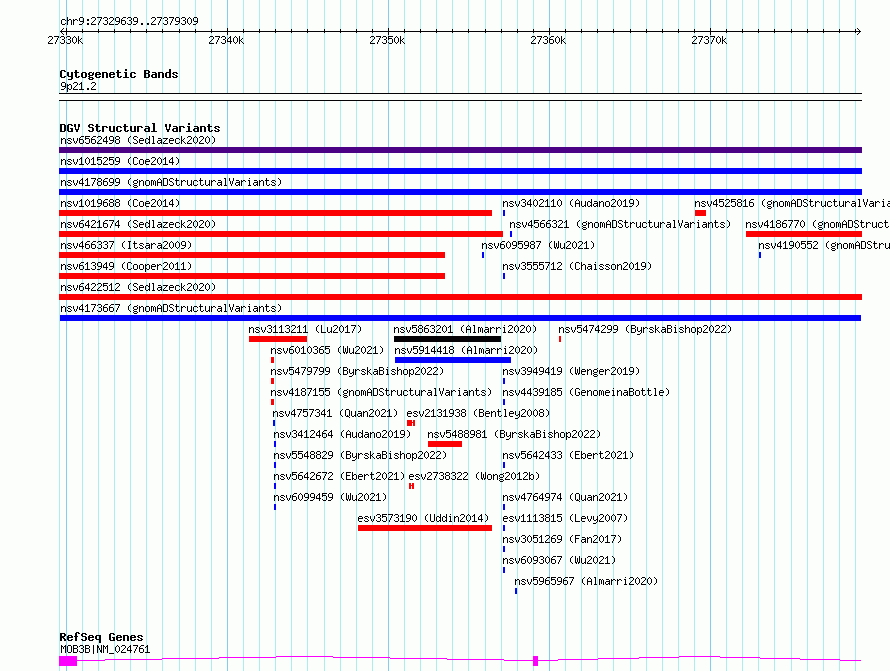Select nsv5642672 (Ebert2021) label

click(339, 476)
